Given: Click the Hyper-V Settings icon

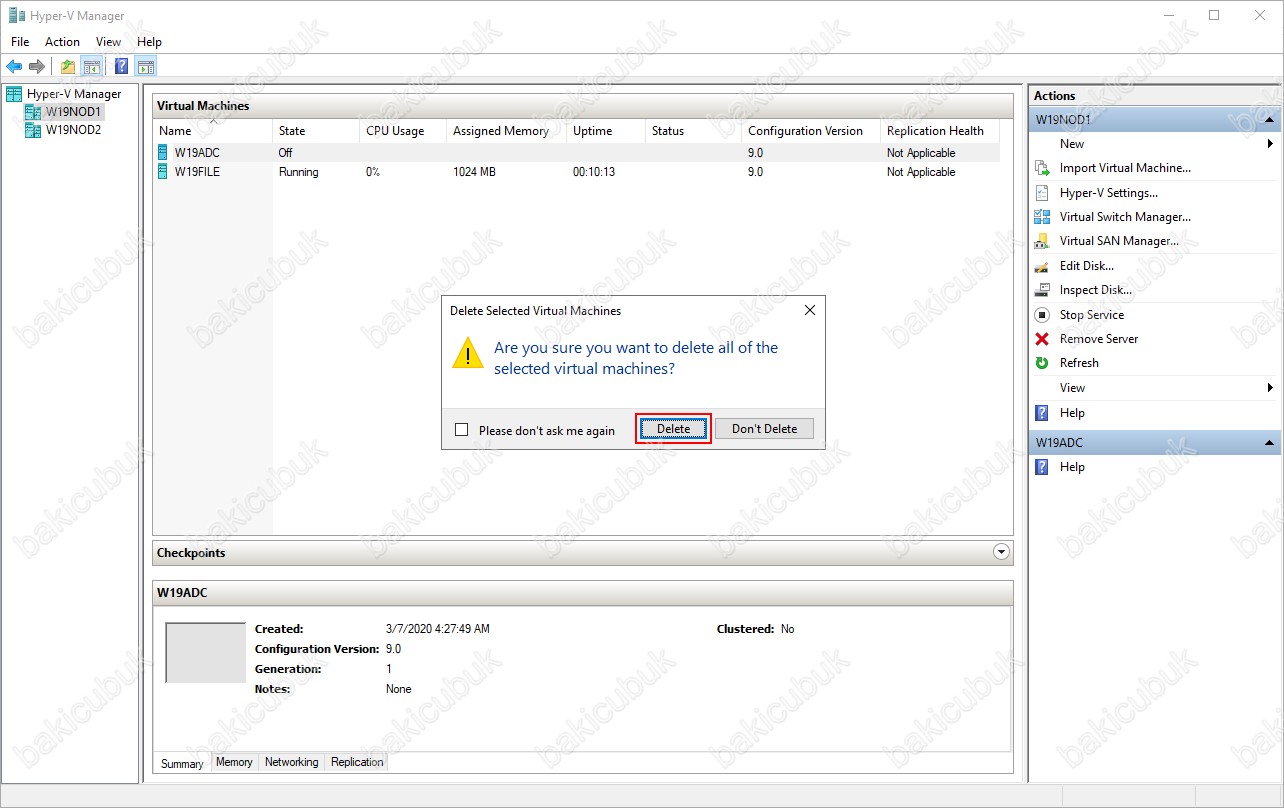Looking at the screenshot, I should (x=1042, y=193).
